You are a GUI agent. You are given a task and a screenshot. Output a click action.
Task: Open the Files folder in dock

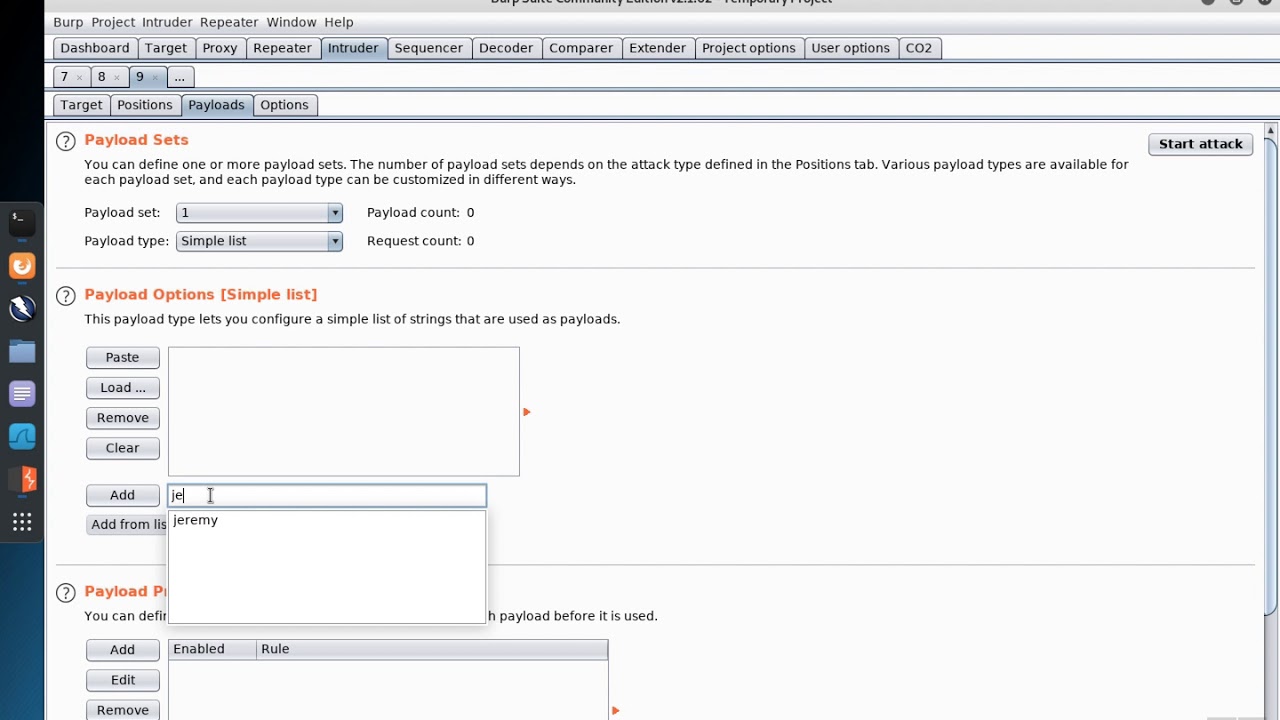22,351
